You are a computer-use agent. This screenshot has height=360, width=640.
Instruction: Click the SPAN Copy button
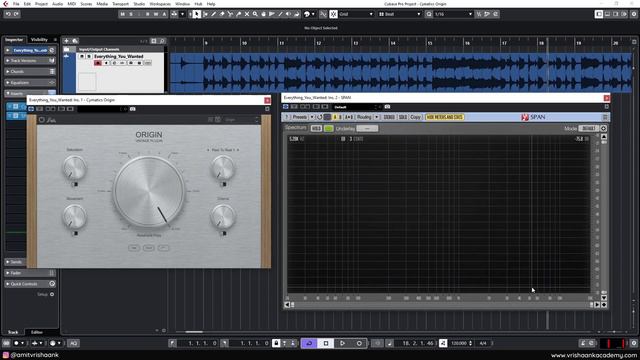(416, 117)
